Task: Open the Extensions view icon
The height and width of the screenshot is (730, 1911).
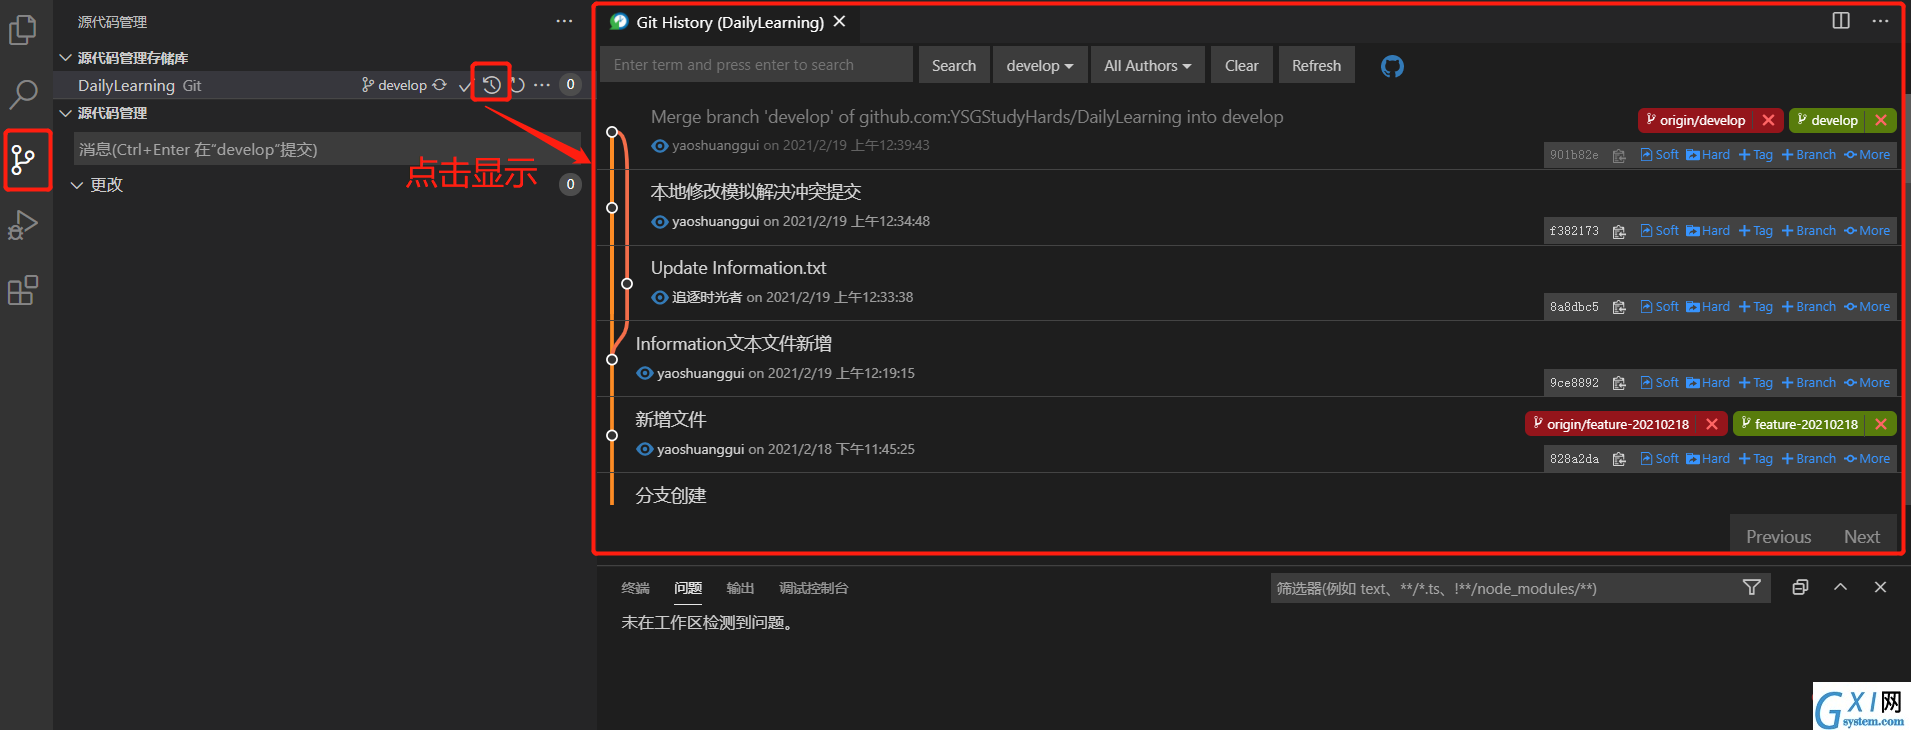Action: pyautogui.click(x=22, y=290)
